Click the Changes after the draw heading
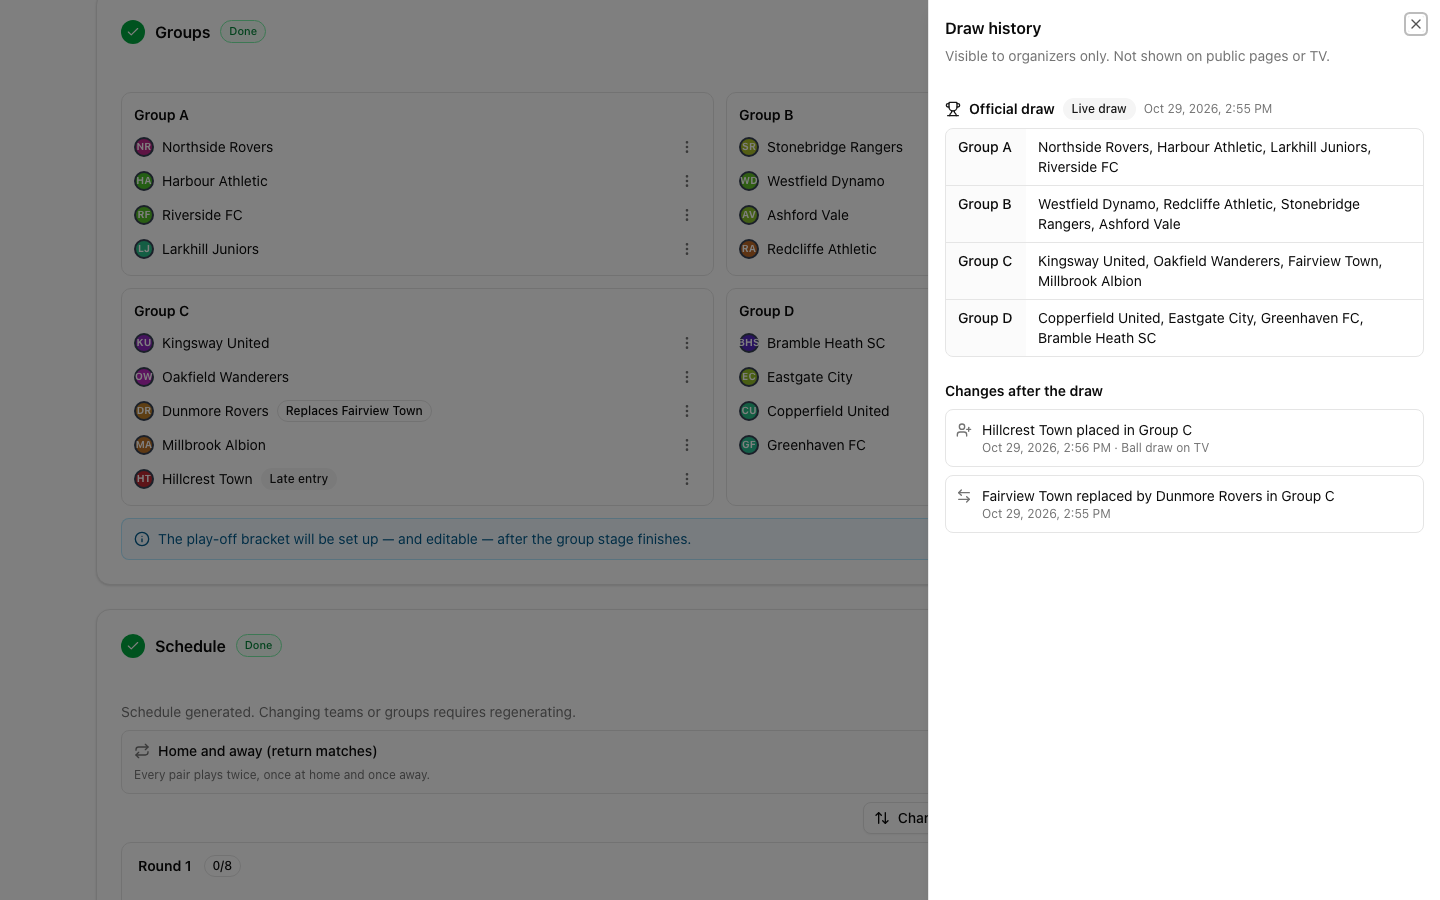Image resolution: width=1440 pixels, height=900 pixels. tap(1024, 391)
